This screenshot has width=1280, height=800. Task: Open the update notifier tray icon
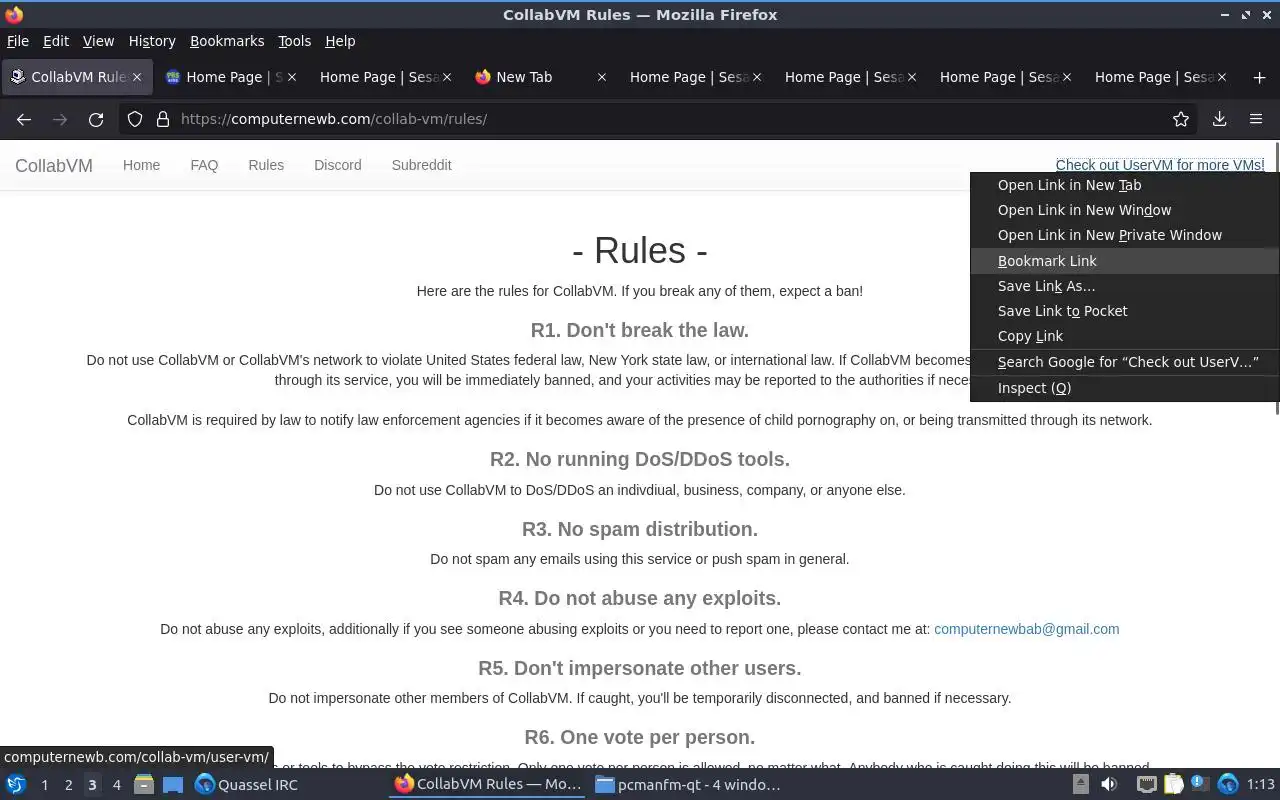[1199, 785]
